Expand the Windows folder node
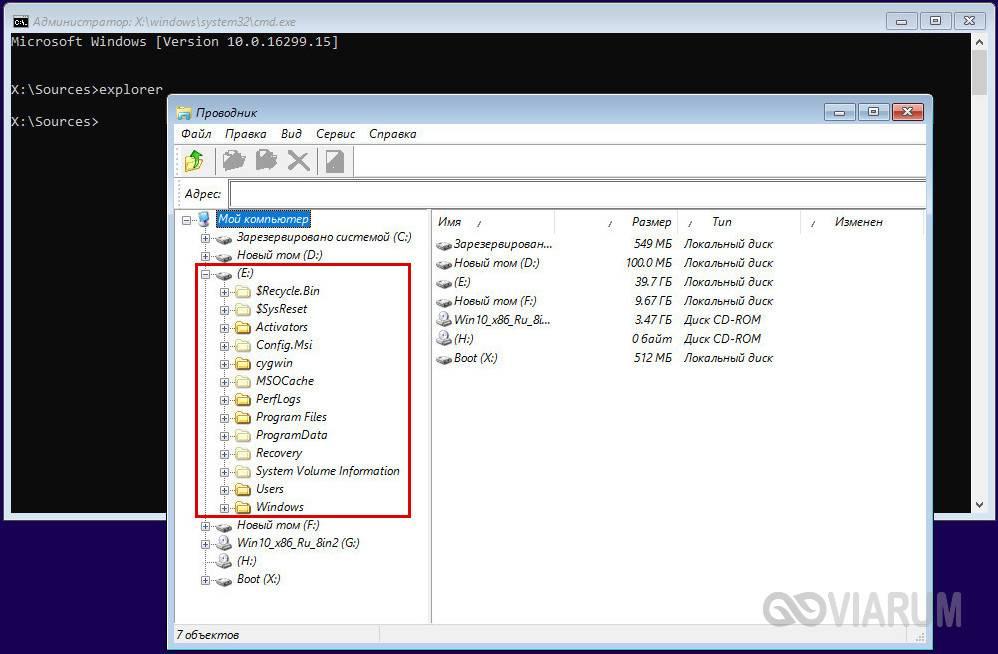 224,508
